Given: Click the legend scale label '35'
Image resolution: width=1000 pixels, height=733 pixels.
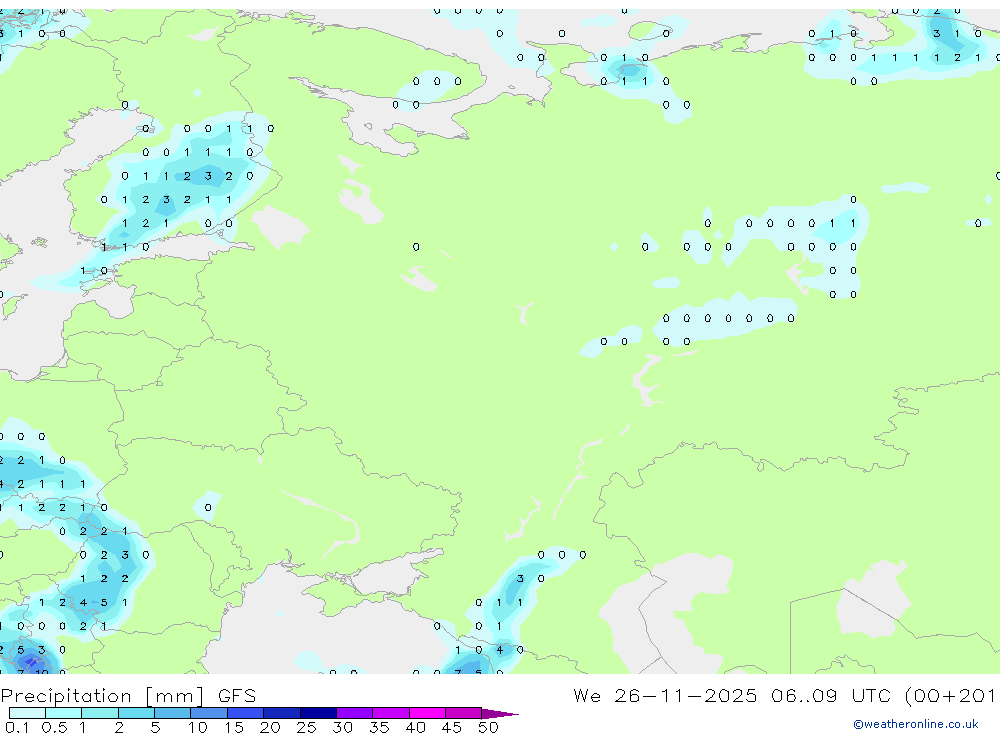Looking at the screenshot, I should coord(379,727).
